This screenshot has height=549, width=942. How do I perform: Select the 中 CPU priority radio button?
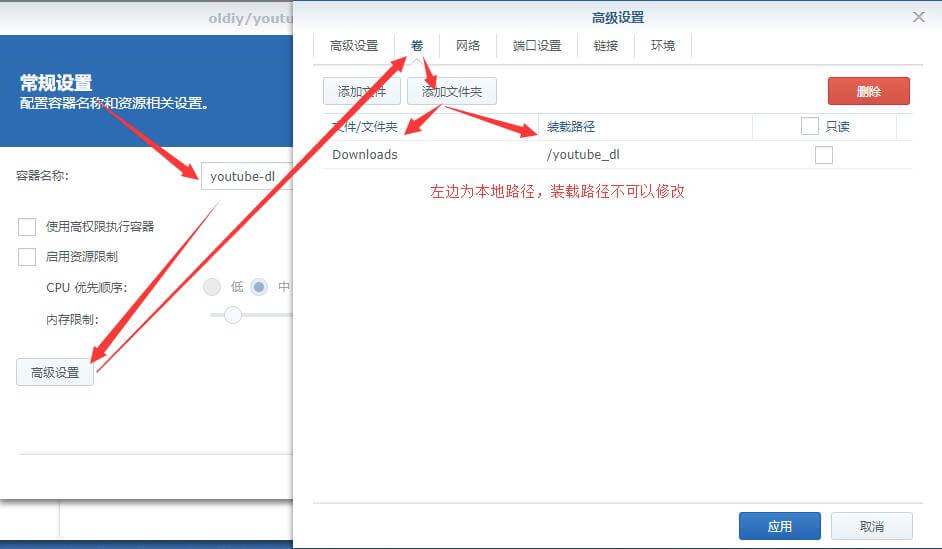pos(260,287)
